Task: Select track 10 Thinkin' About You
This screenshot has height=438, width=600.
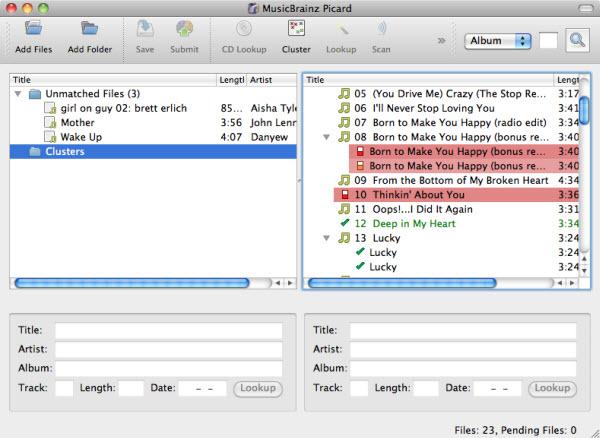Action: (411, 195)
